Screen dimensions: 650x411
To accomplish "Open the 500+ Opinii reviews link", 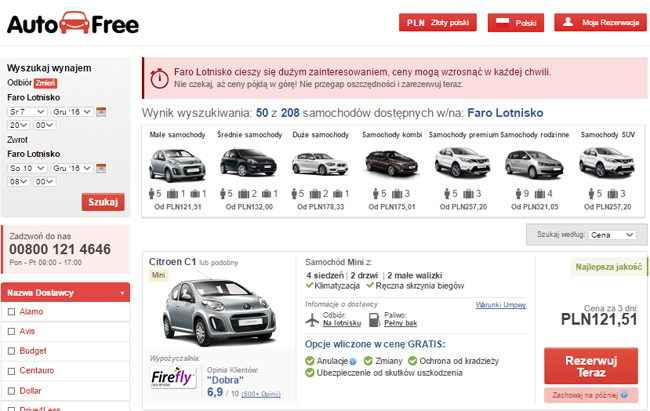I will click(x=261, y=394).
